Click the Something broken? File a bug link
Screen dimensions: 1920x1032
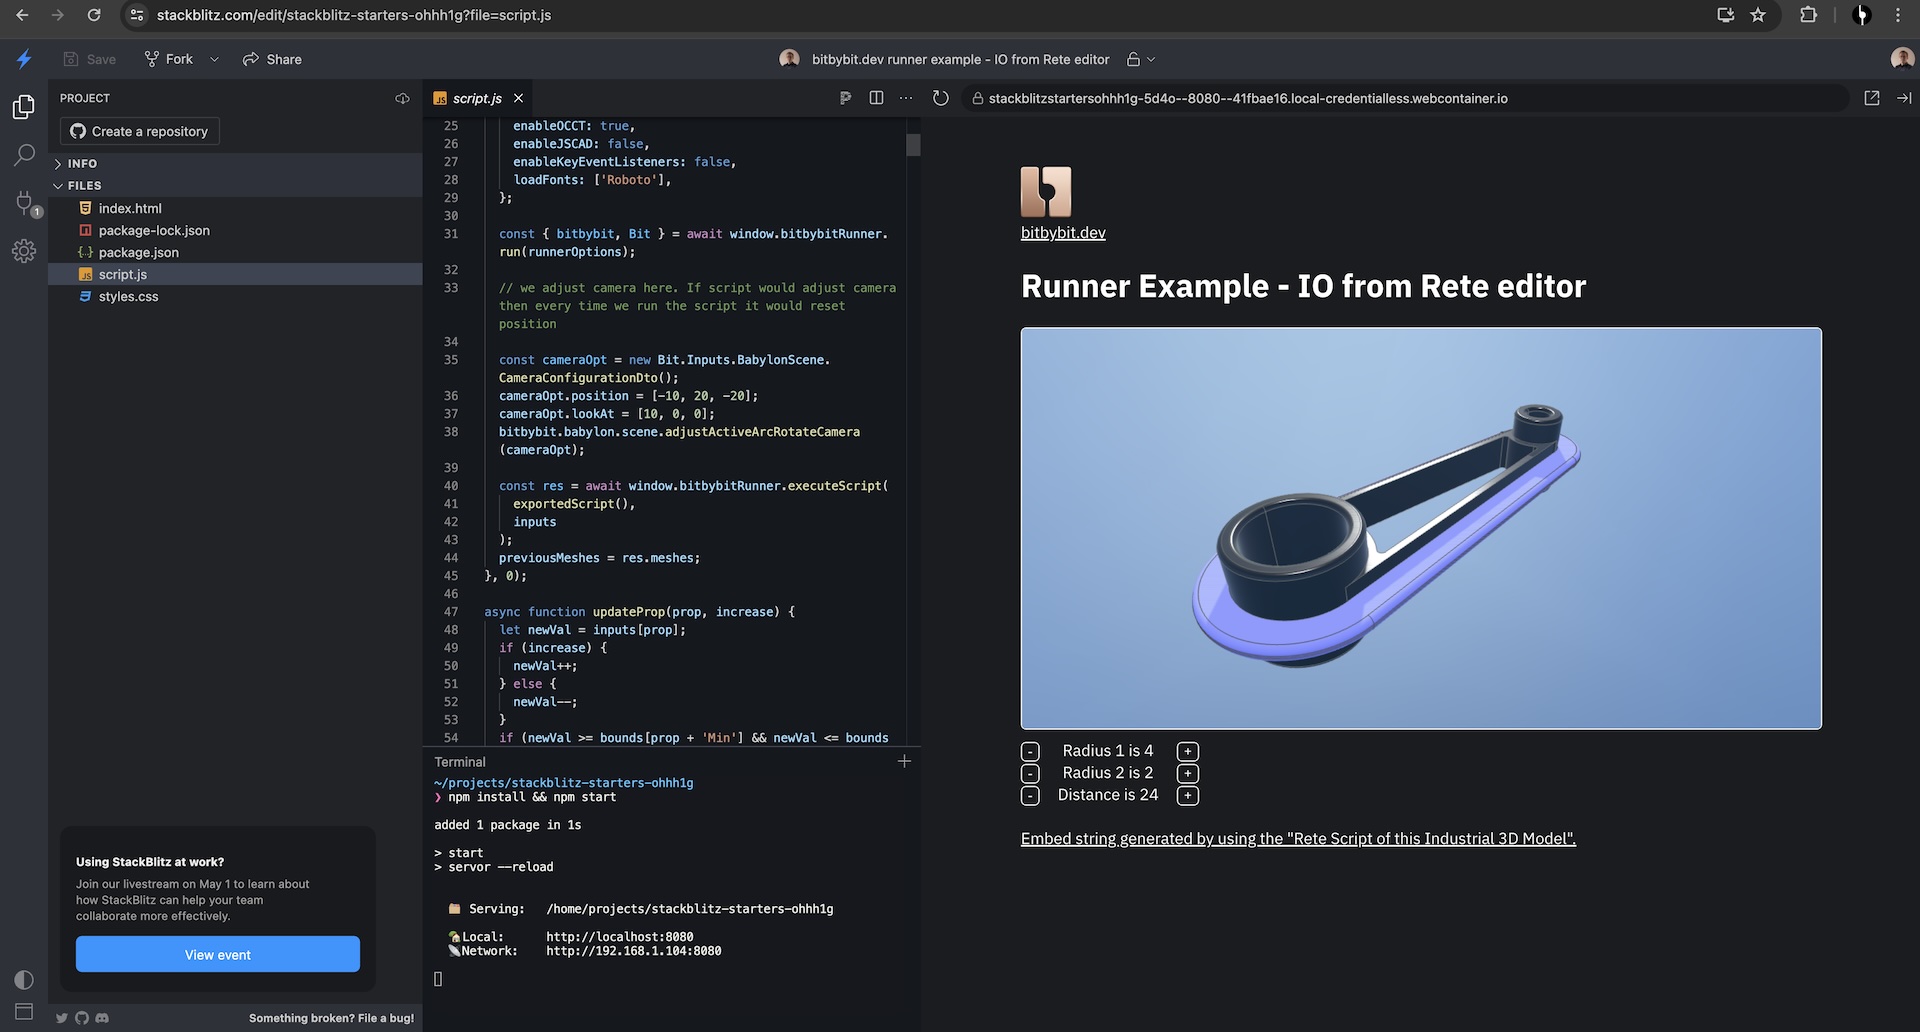tap(331, 1018)
